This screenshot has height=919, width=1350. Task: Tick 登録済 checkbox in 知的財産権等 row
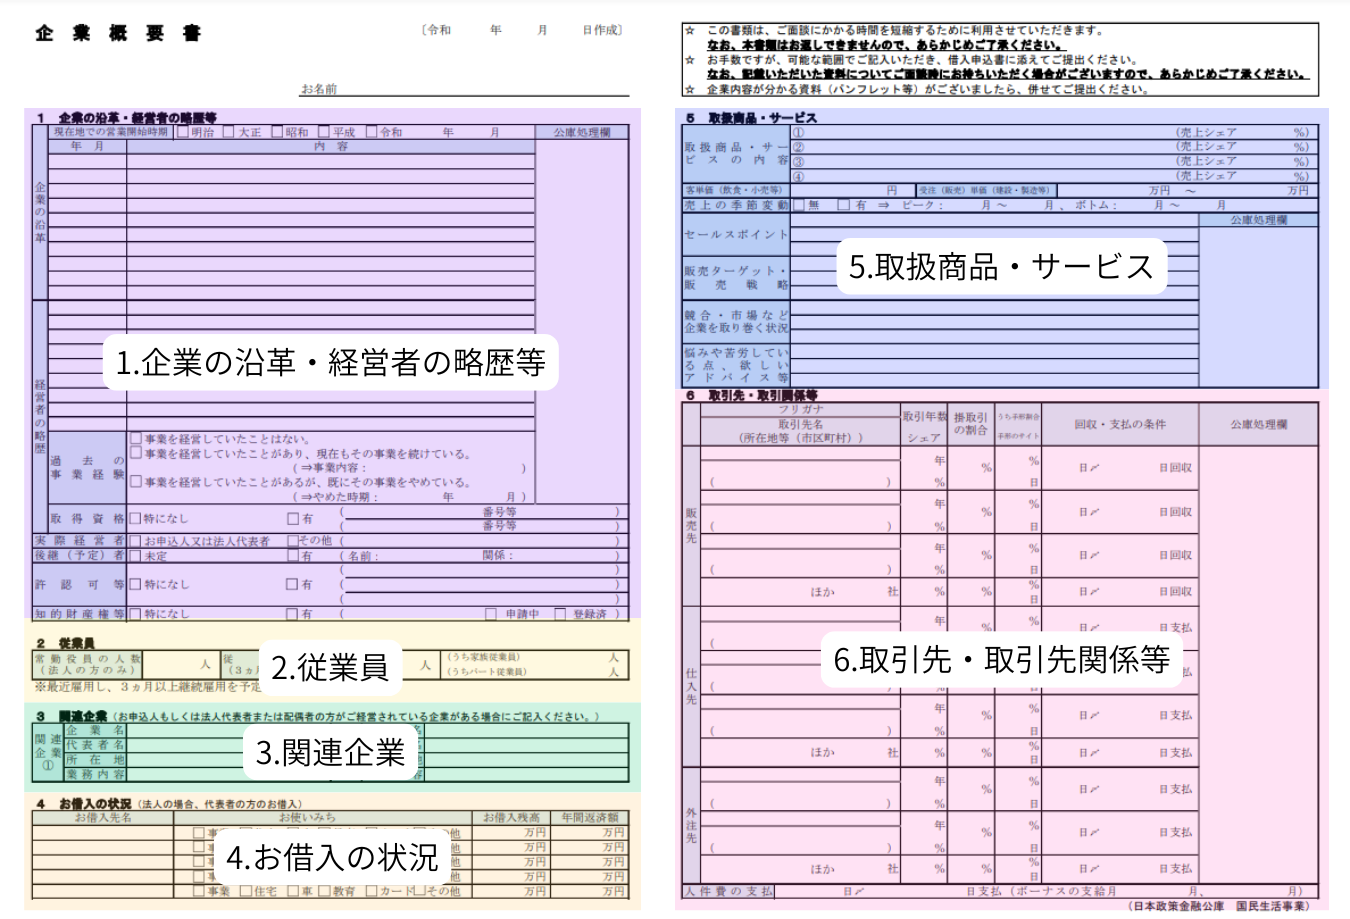click(x=560, y=614)
